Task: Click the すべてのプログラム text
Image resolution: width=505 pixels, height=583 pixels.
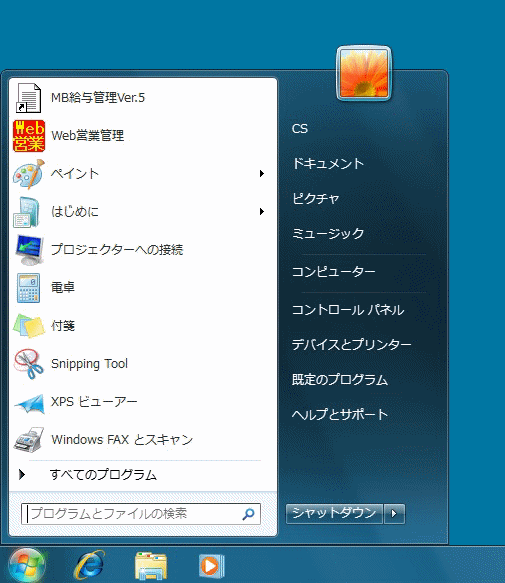Action: [103, 475]
